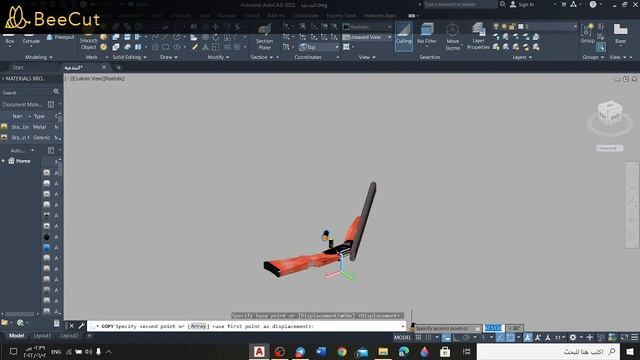Open the layer list dropdown
The image size is (640, 360).
pyautogui.click(x=536, y=27)
